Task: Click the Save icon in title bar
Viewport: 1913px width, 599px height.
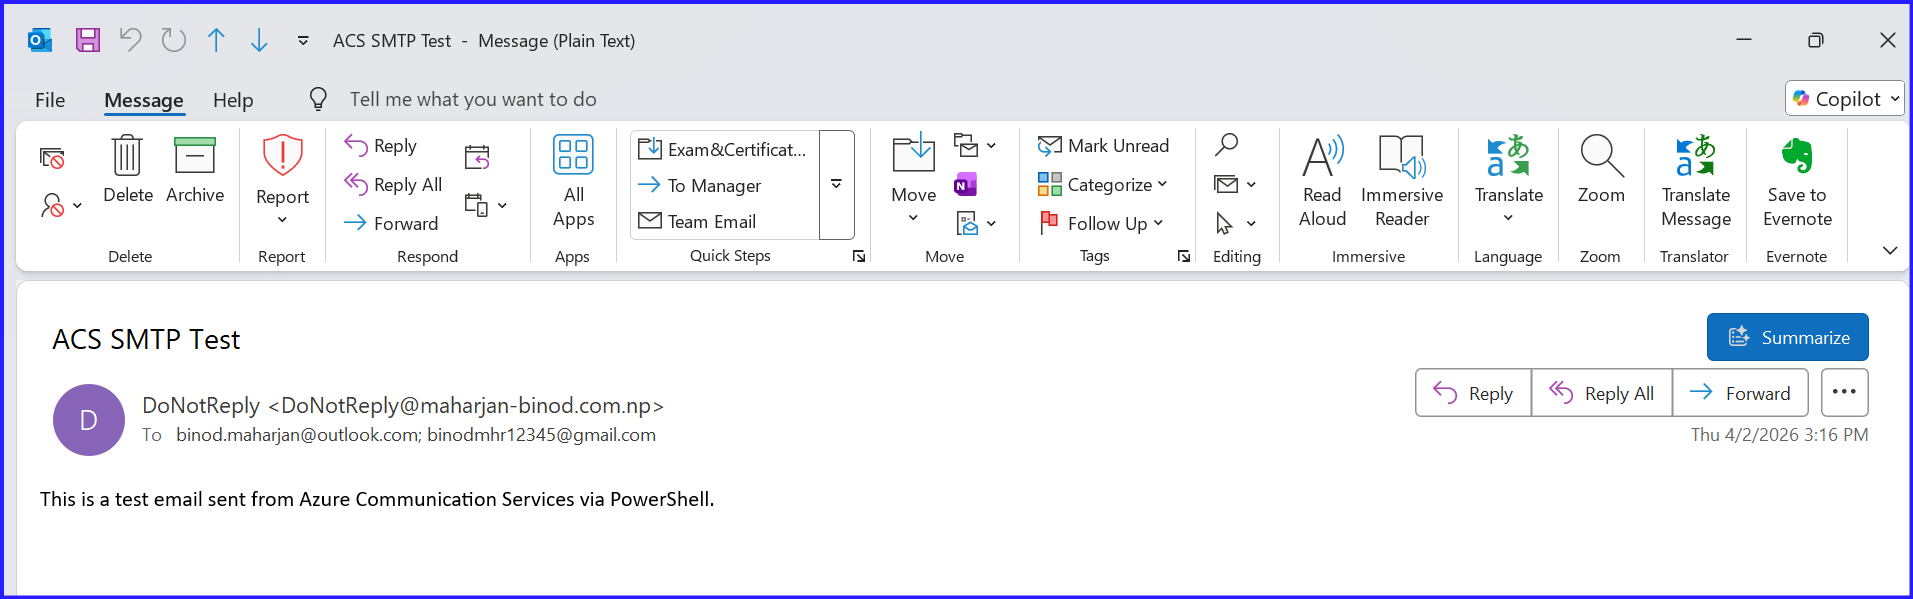Action: tap(88, 40)
